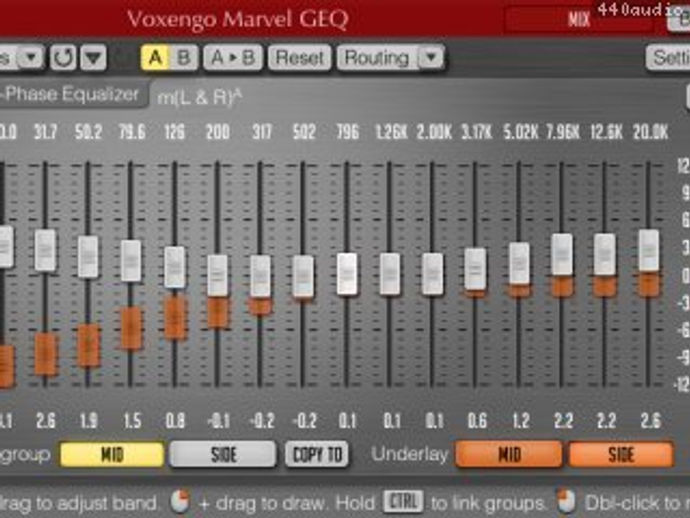Copy state A to B
This screenshot has width=690, height=518.
233,58
